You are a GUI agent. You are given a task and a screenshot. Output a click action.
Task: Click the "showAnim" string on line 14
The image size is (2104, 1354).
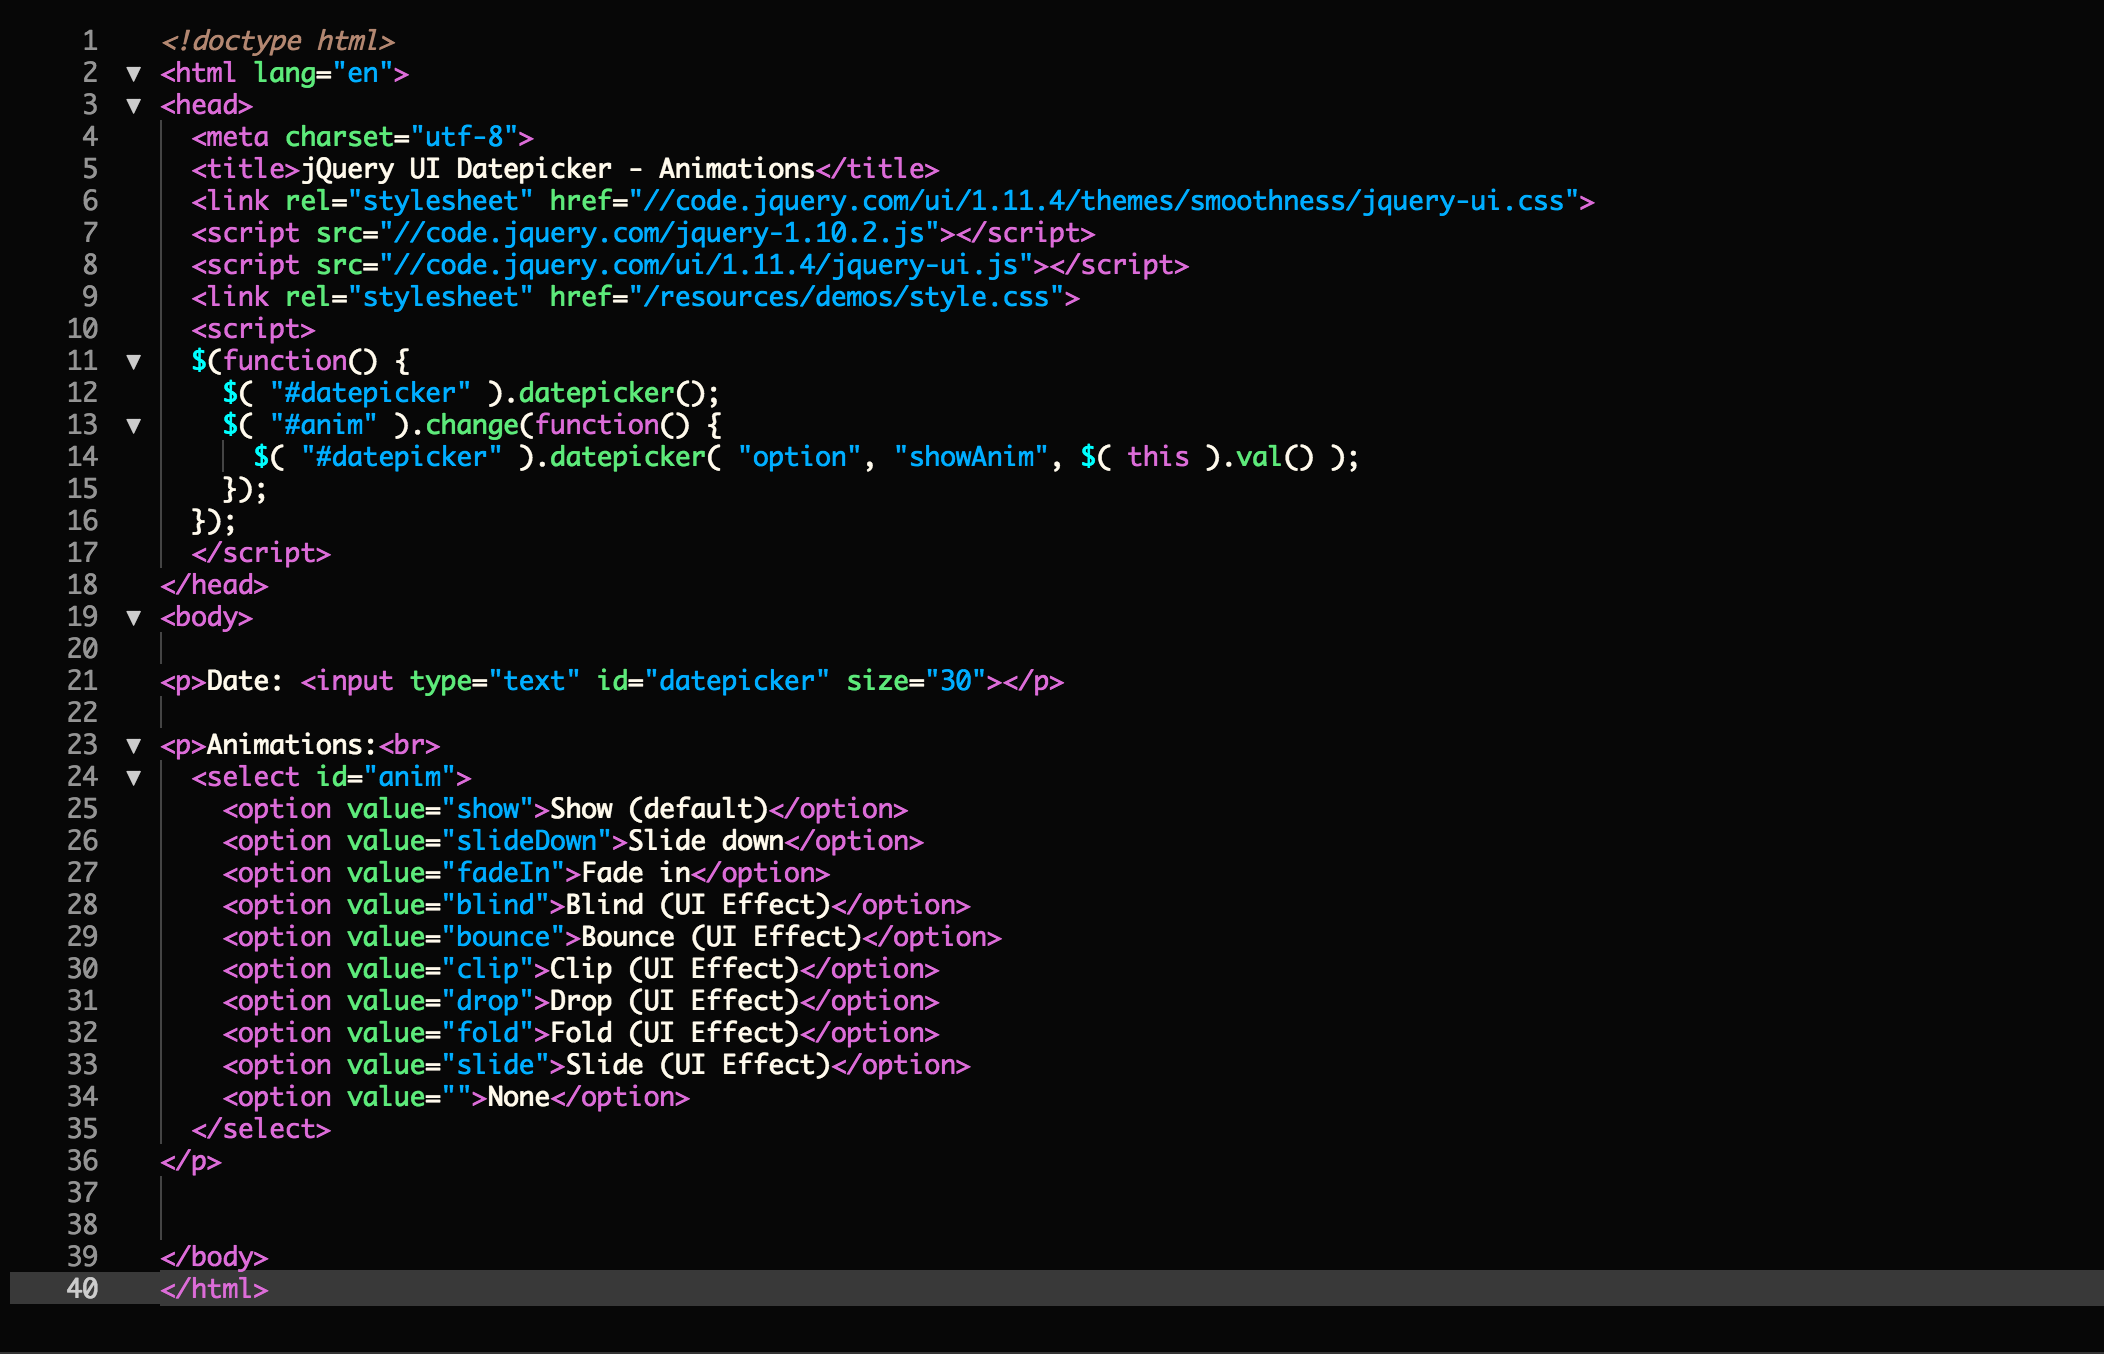970,457
